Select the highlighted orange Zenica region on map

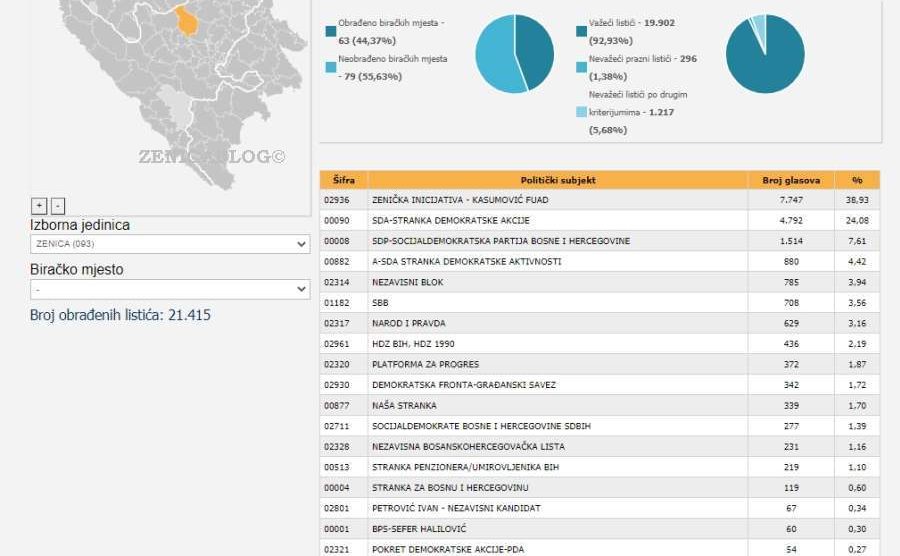click(187, 19)
